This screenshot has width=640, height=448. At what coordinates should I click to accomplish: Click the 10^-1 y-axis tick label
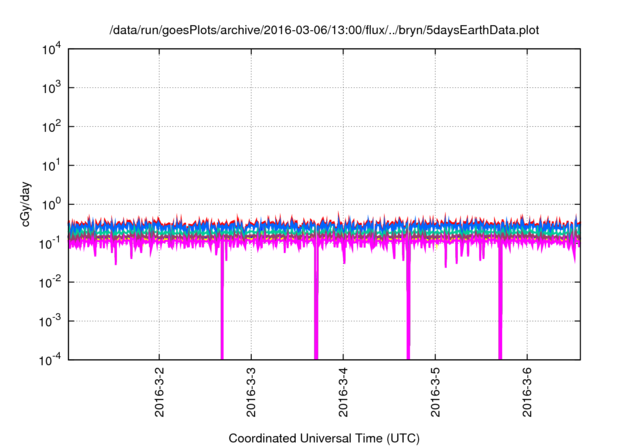tap(50, 243)
